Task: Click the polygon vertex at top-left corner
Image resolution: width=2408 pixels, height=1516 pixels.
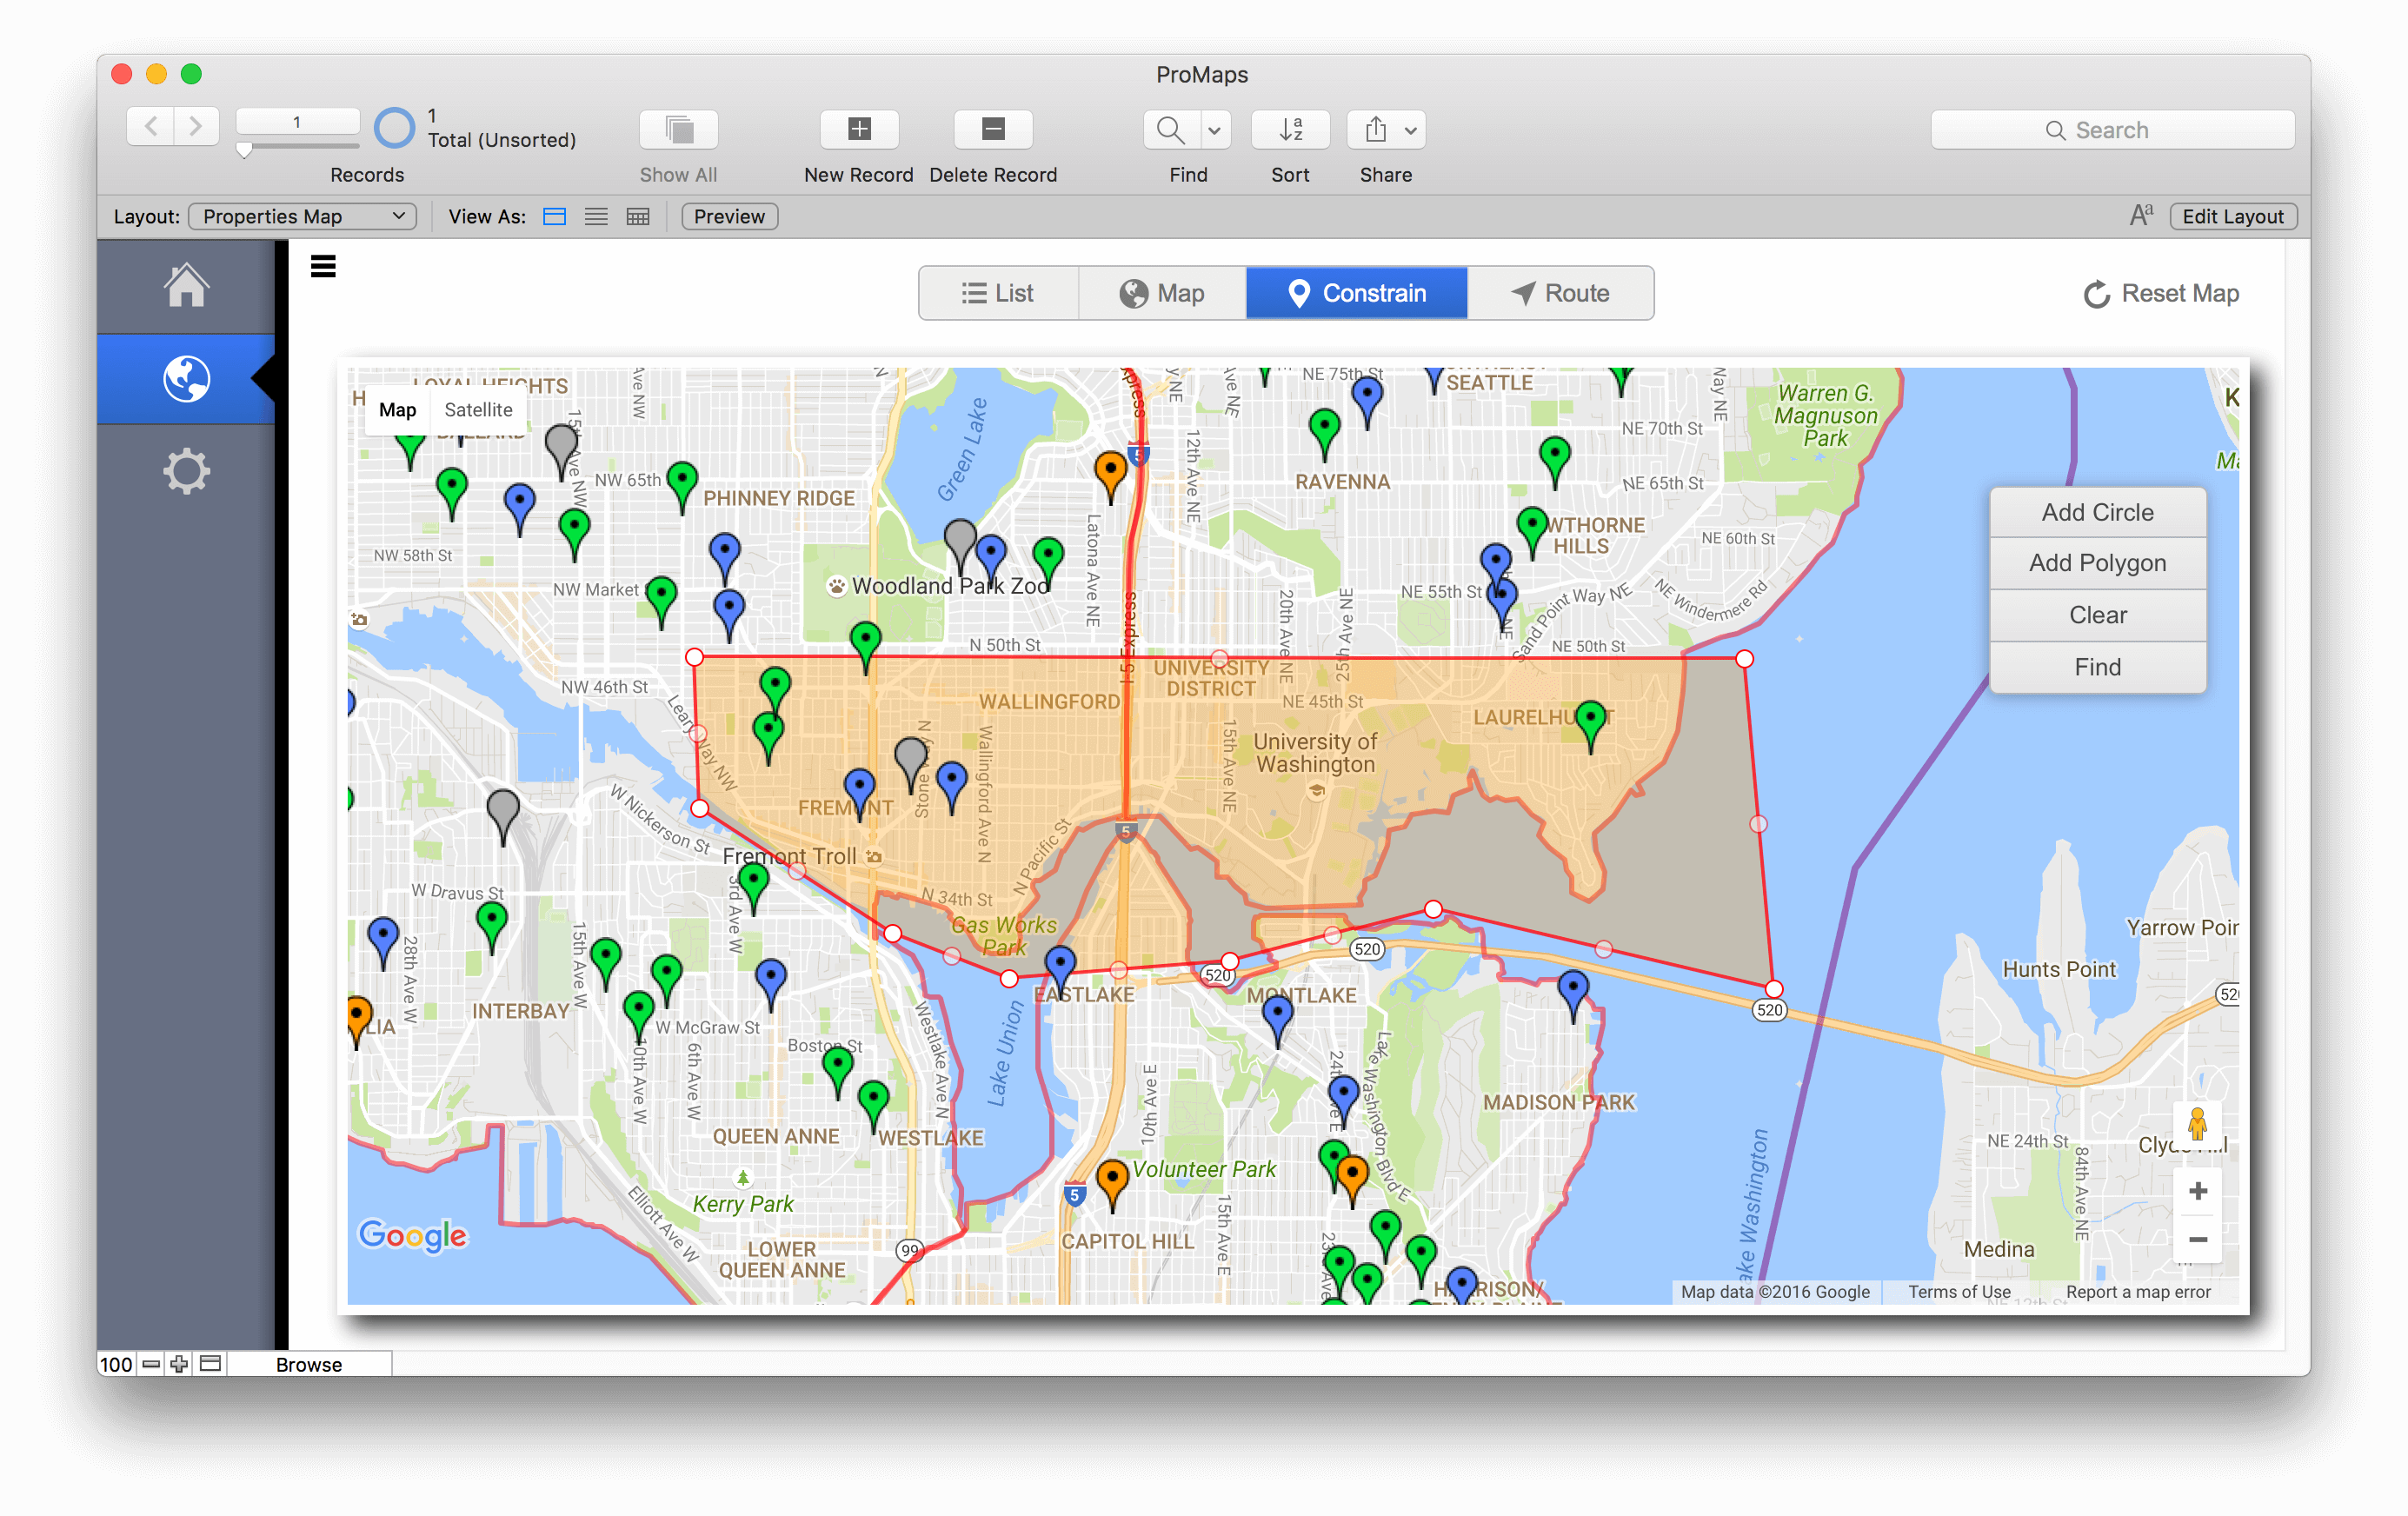Action: pos(695,657)
